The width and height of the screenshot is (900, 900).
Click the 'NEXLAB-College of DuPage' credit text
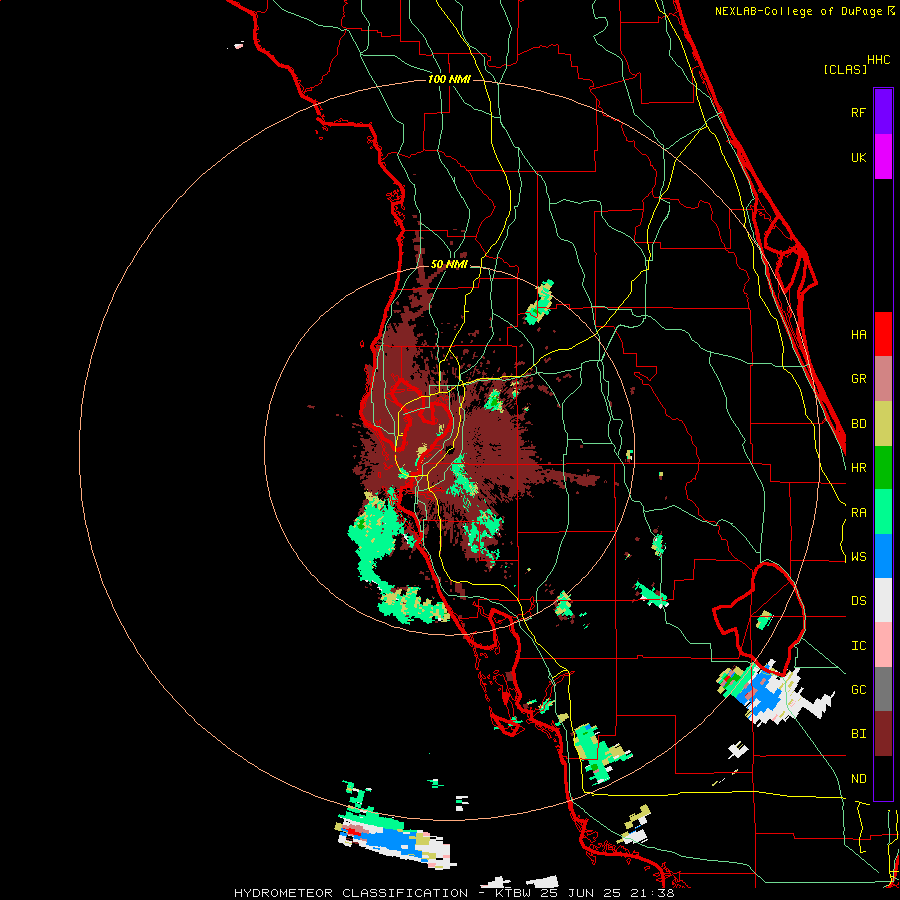pyautogui.click(x=798, y=11)
